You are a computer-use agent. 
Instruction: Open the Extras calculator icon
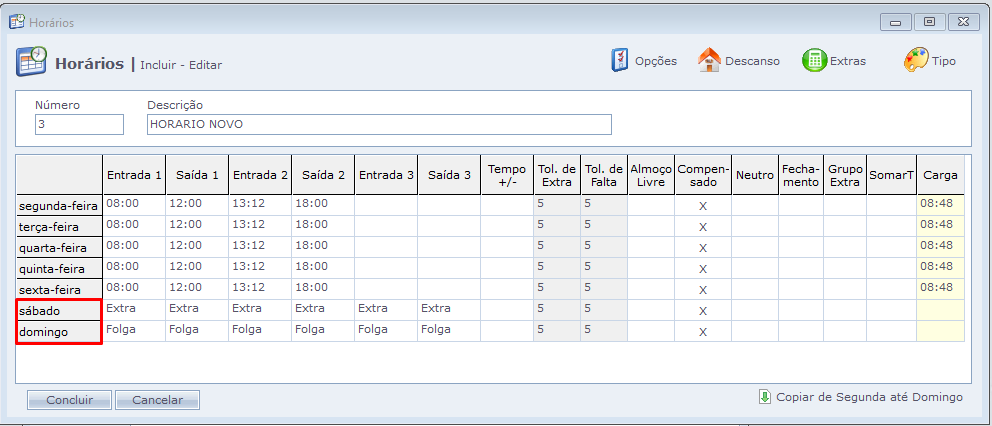[x=814, y=60]
